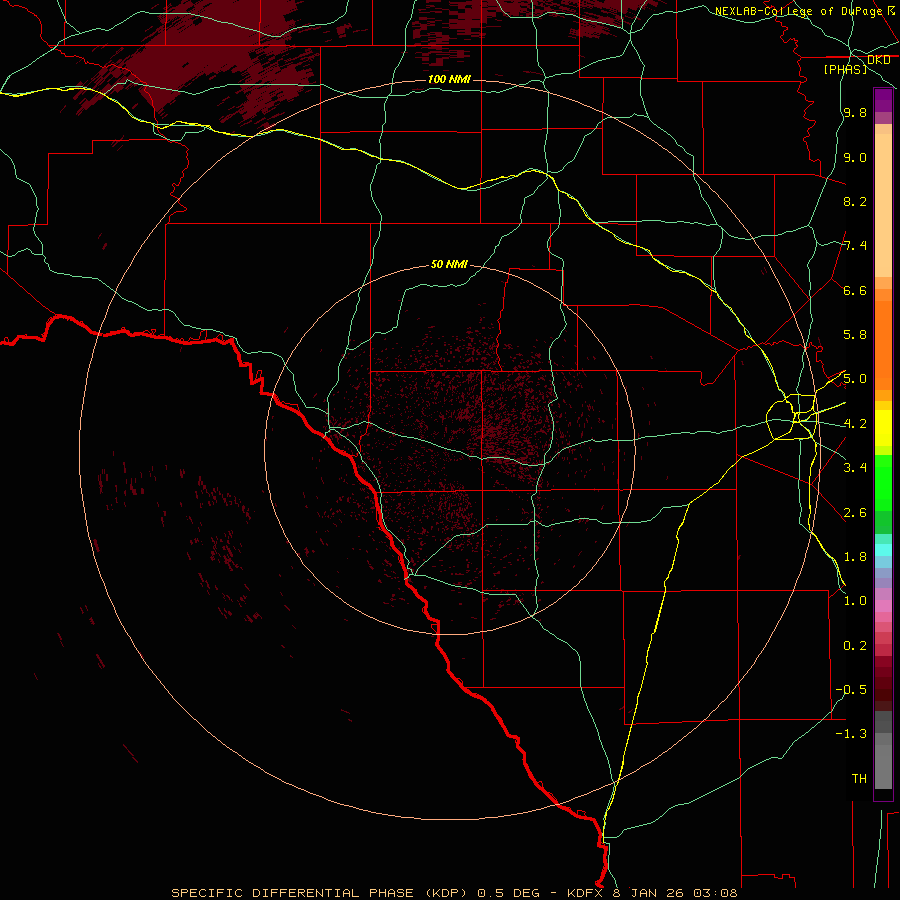The height and width of the screenshot is (900, 900).
Task: Click the [PHAS] legend unit label
Action: (845, 69)
